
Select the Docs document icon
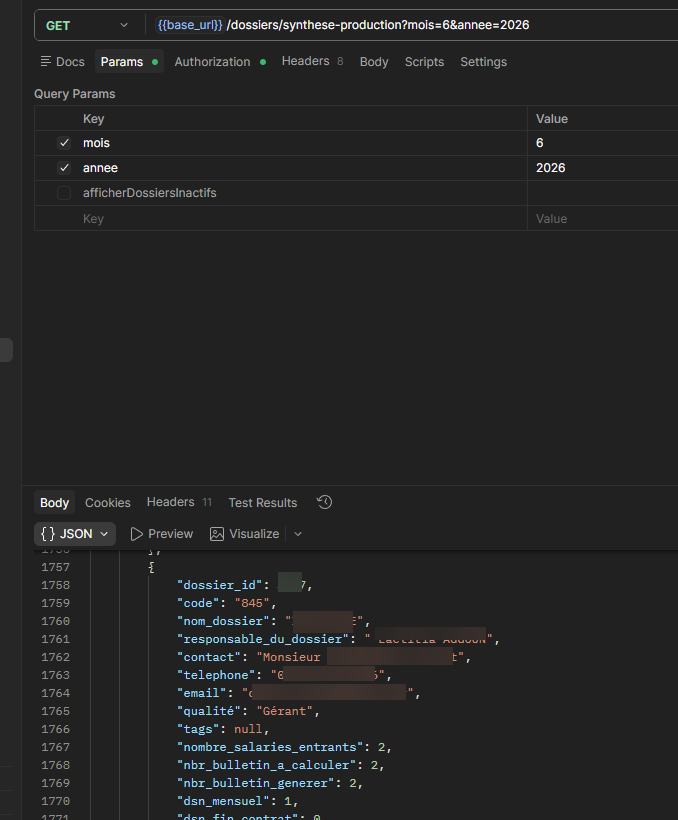tap(46, 62)
